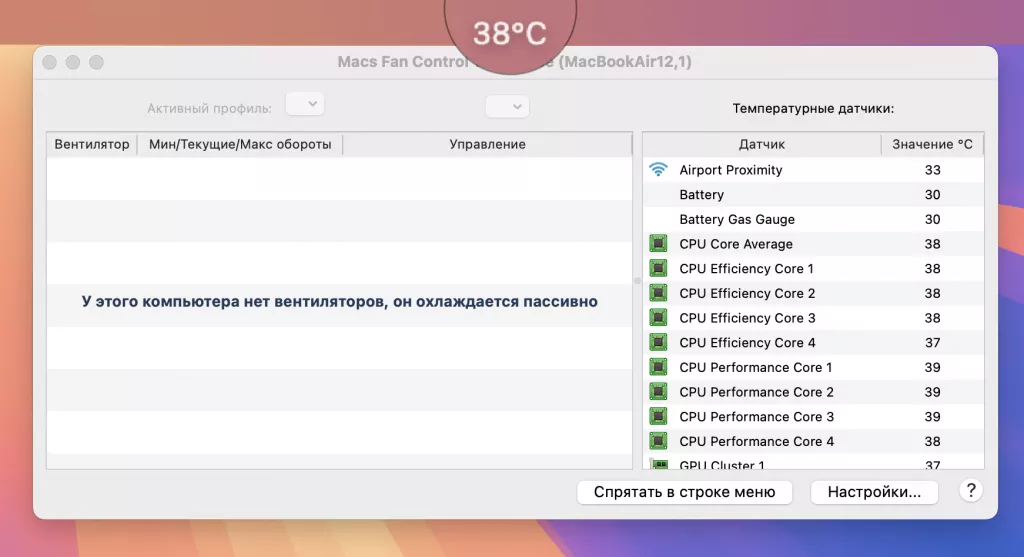1024x557 pixels.
Task: Click the Вентилятор column header
Action: coord(92,144)
